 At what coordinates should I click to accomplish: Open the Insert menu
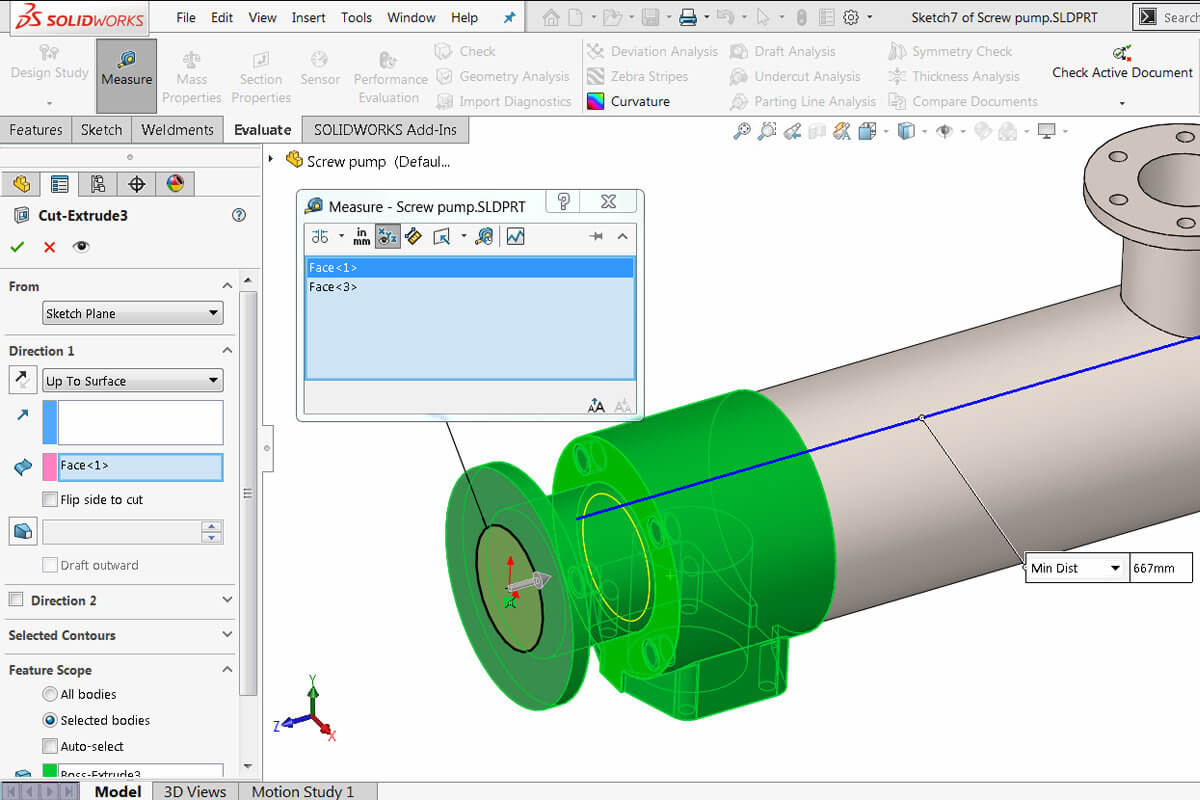308,17
